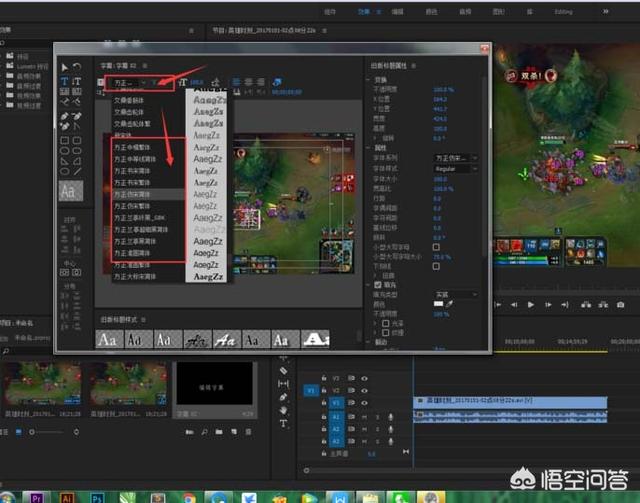Click the Pen tool in the timeline toolbar
Screen dimensions: 640x503
pyautogui.click(x=284, y=397)
